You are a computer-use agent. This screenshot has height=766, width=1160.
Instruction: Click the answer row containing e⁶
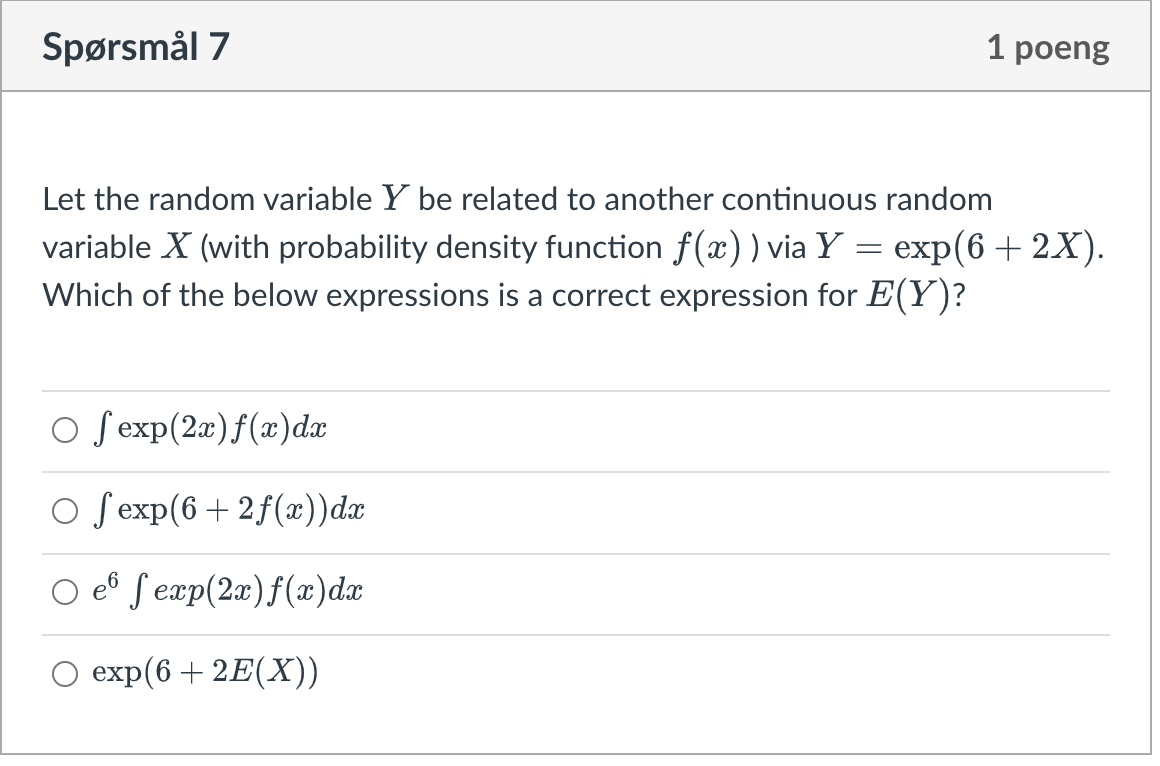tap(400, 592)
